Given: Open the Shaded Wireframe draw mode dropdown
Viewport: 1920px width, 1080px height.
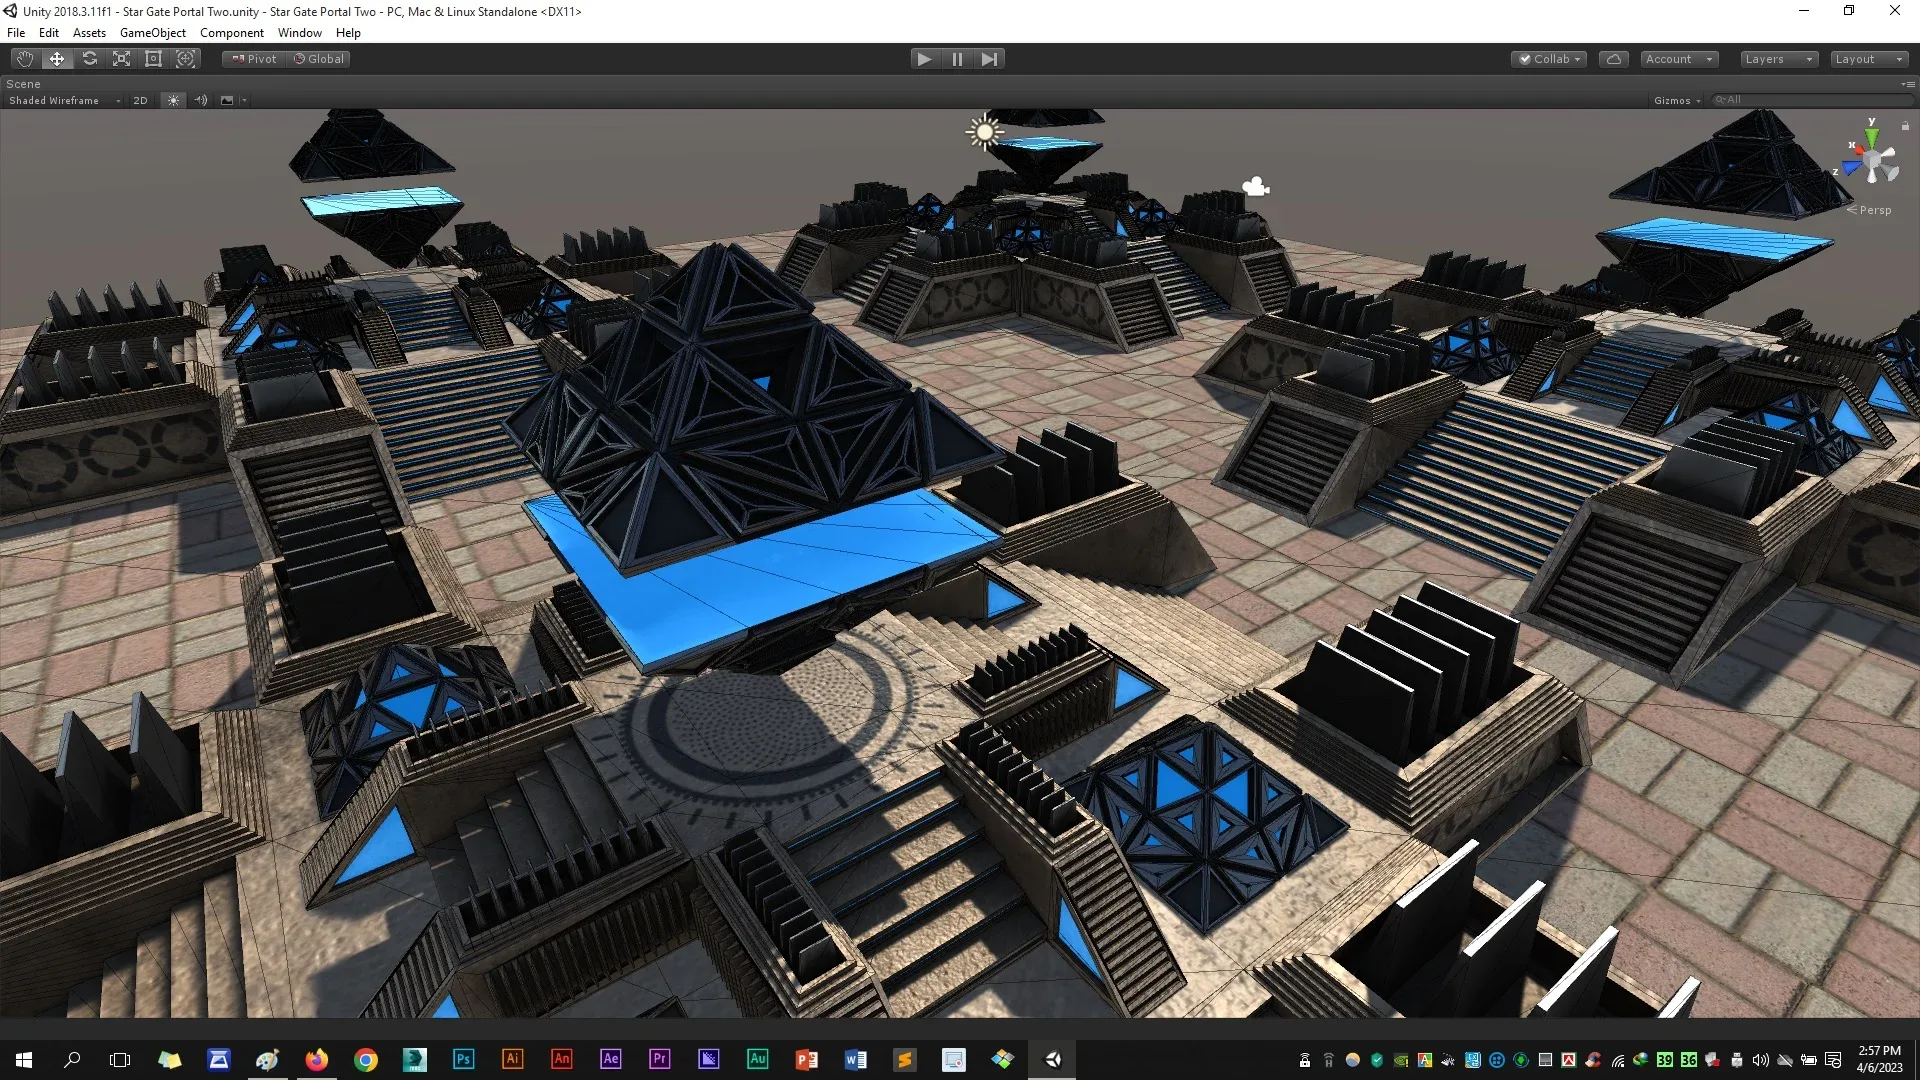Looking at the screenshot, I should coord(63,100).
